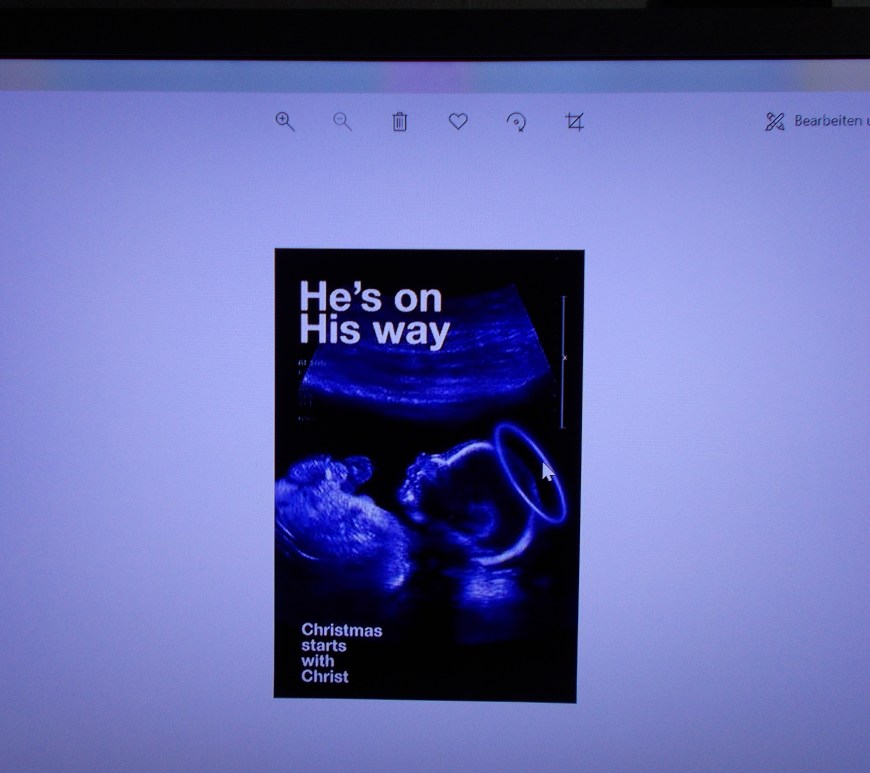
Task: Click the word "Christmas" on the poster
Action: [341, 630]
